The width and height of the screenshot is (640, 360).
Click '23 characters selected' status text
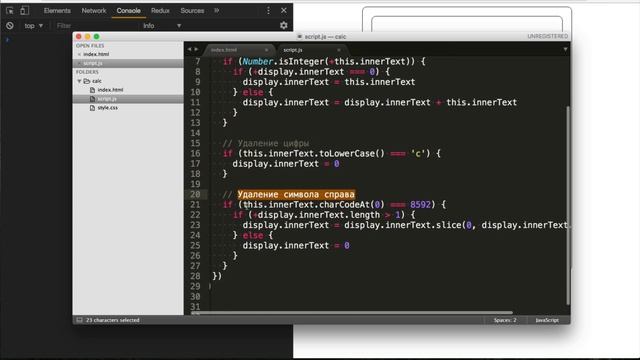coord(113,320)
